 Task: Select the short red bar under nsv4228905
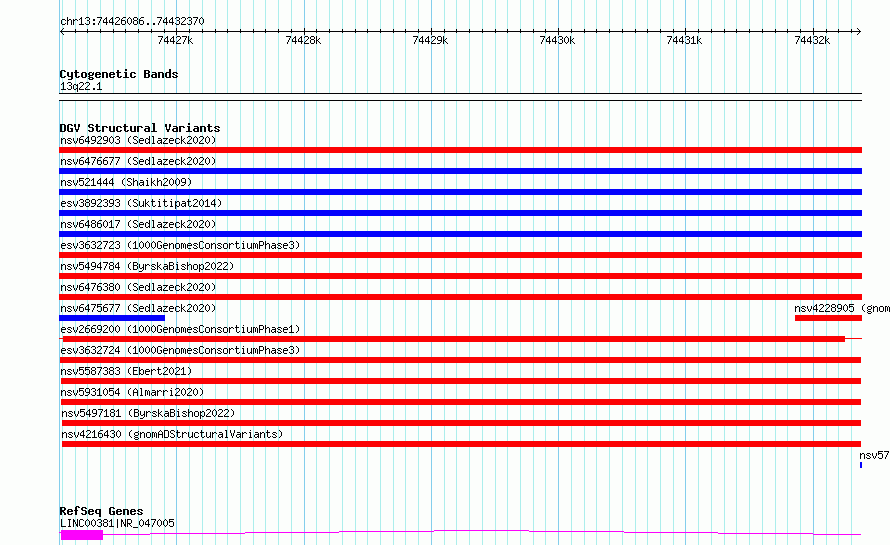coord(828,318)
